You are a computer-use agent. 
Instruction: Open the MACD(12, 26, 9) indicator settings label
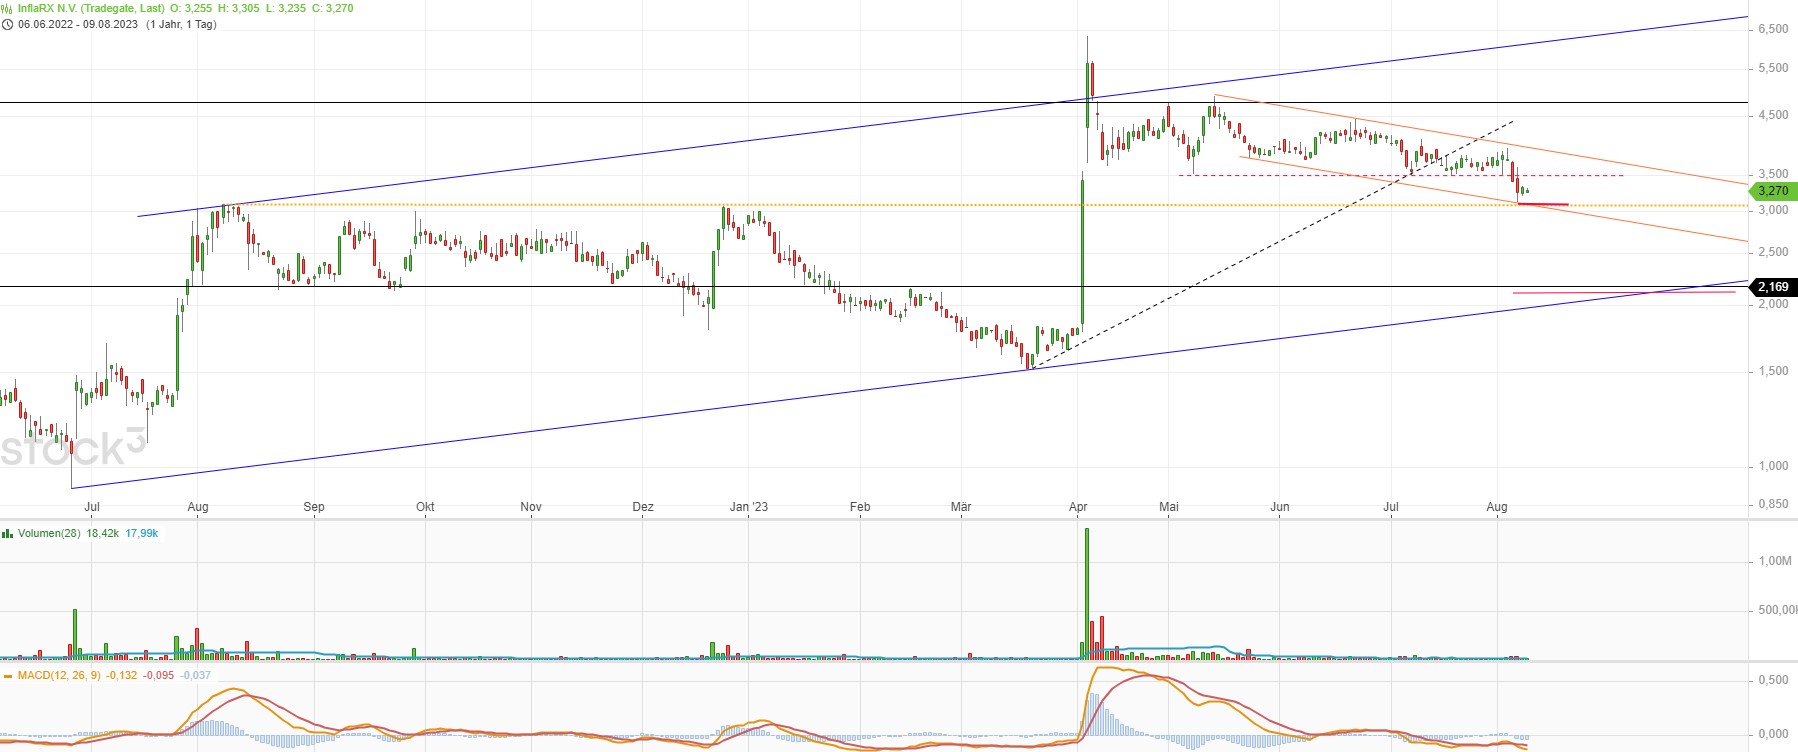click(59, 676)
